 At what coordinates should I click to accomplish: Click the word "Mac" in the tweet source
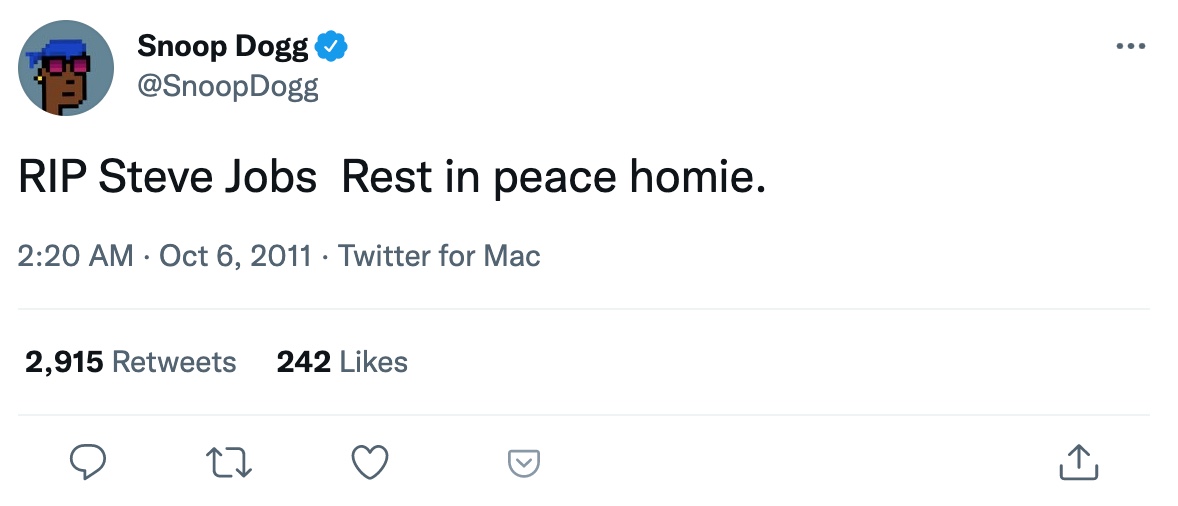[x=512, y=255]
